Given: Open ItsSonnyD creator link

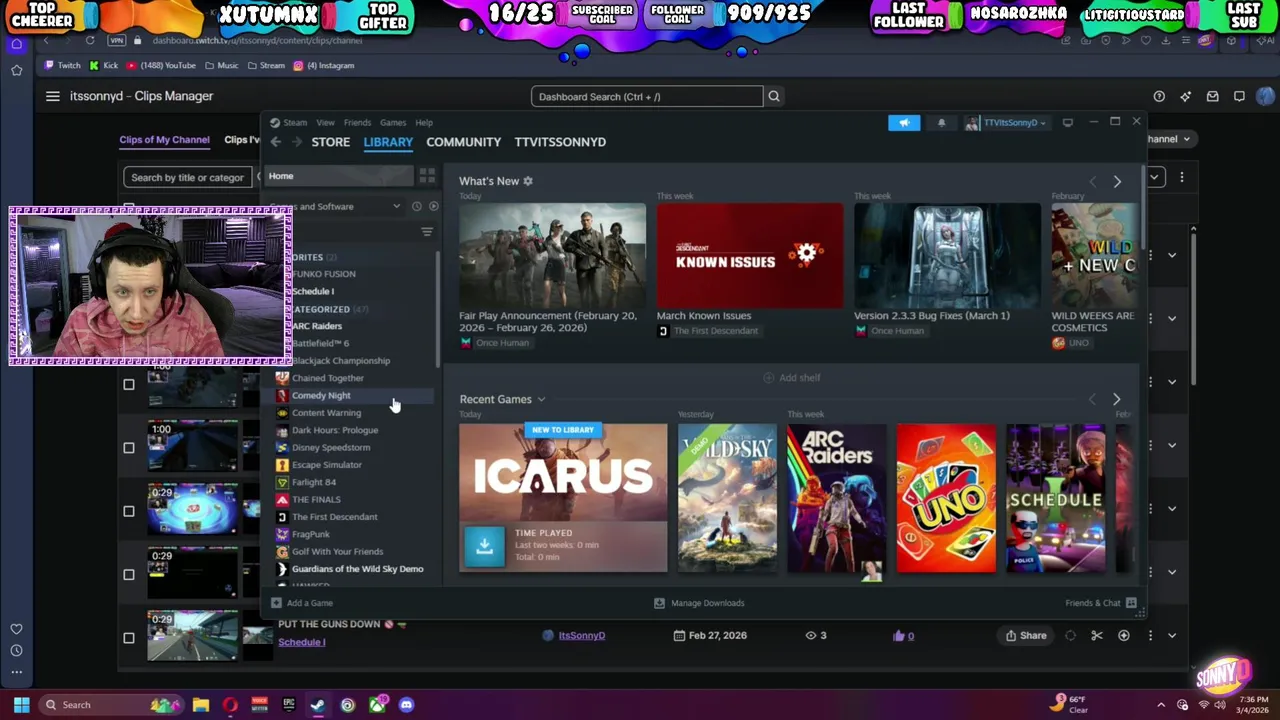Looking at the screenshot, I should tap(582, 636).
